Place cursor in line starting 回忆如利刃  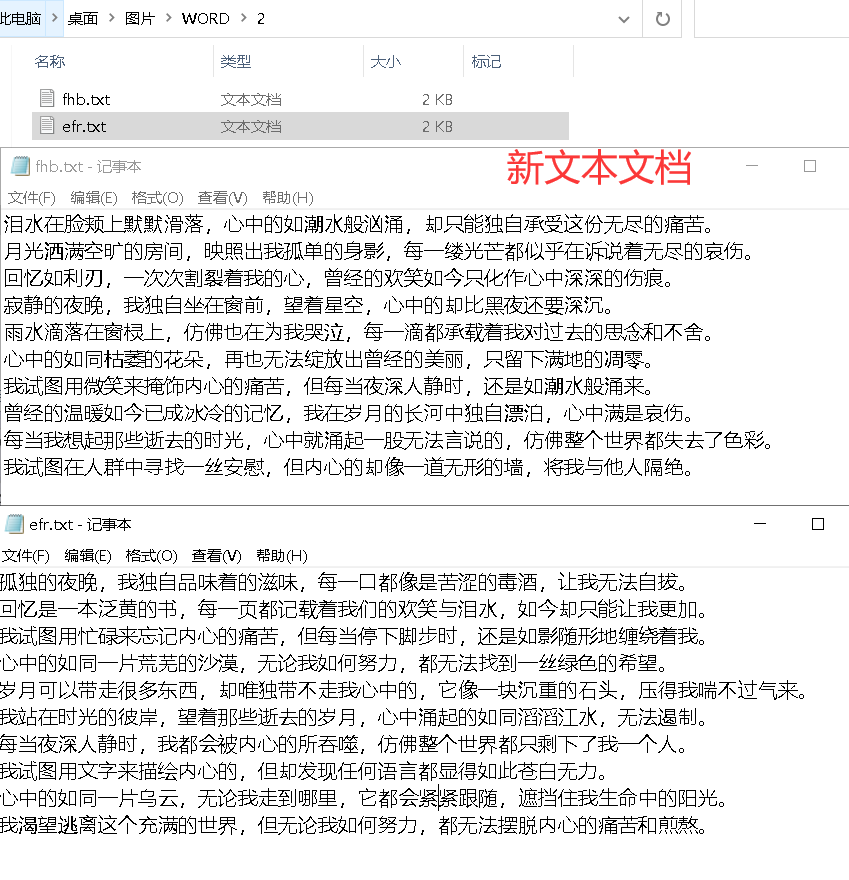[x=339, y=278]
